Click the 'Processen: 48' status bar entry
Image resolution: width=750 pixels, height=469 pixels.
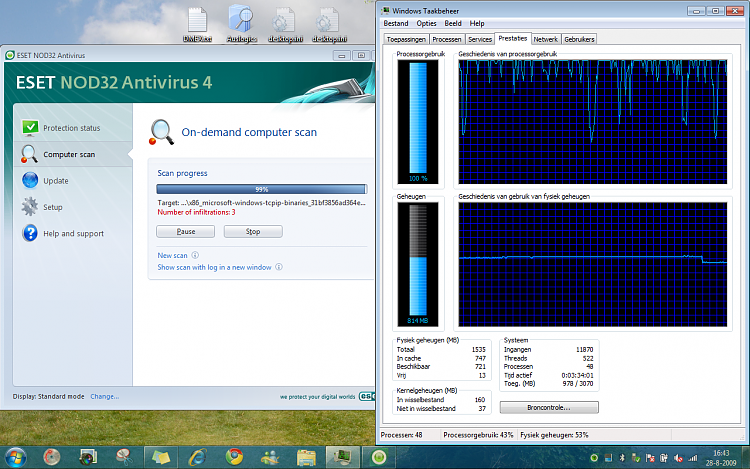tap(401, 435)
